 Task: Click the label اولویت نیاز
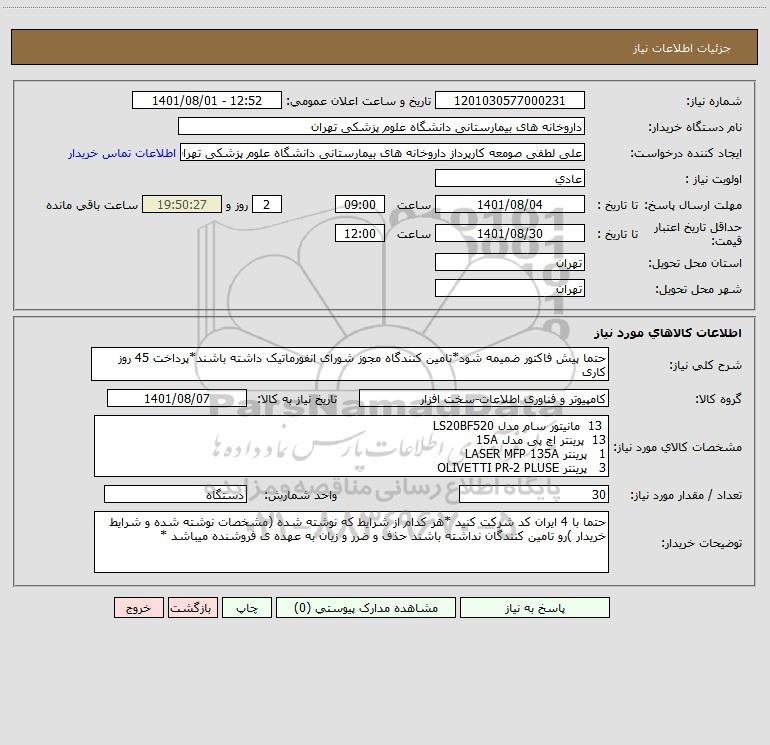714,179
